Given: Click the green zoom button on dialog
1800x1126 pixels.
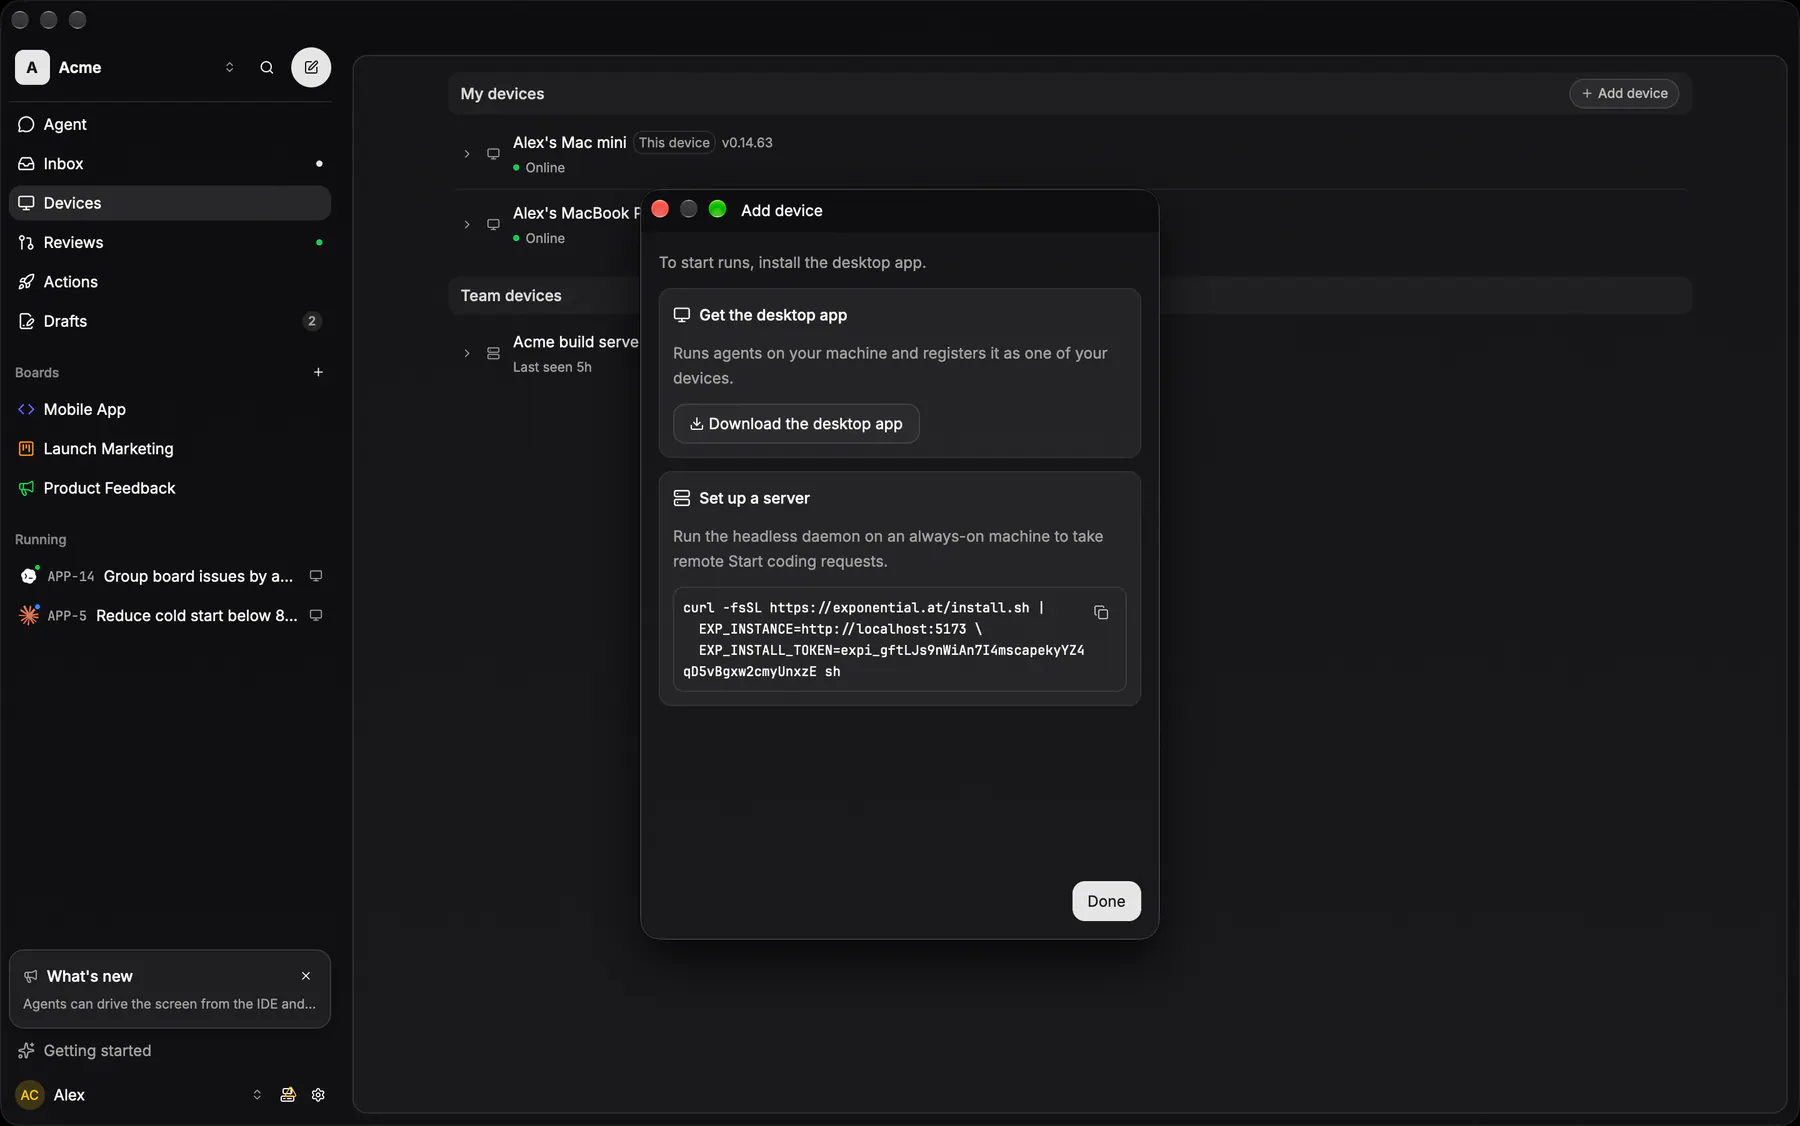Looking at the screenshot, I should [x=717, y=209].
